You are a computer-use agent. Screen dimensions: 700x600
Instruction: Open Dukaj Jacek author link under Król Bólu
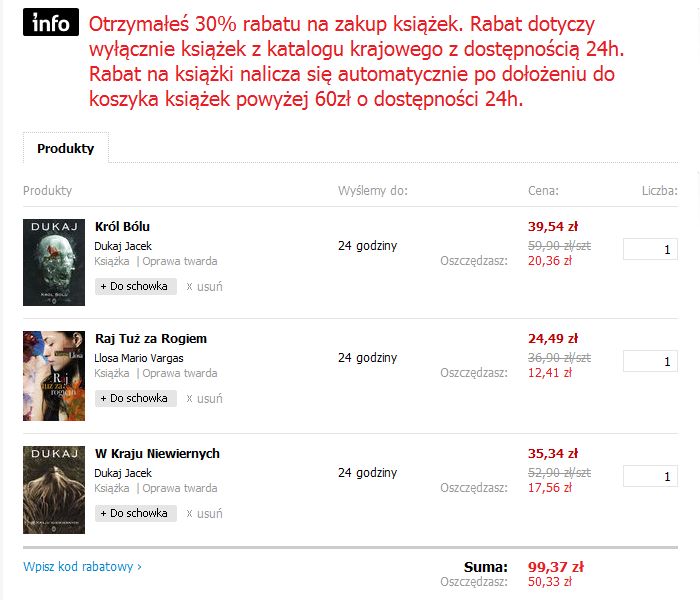(x=123, y=246)
